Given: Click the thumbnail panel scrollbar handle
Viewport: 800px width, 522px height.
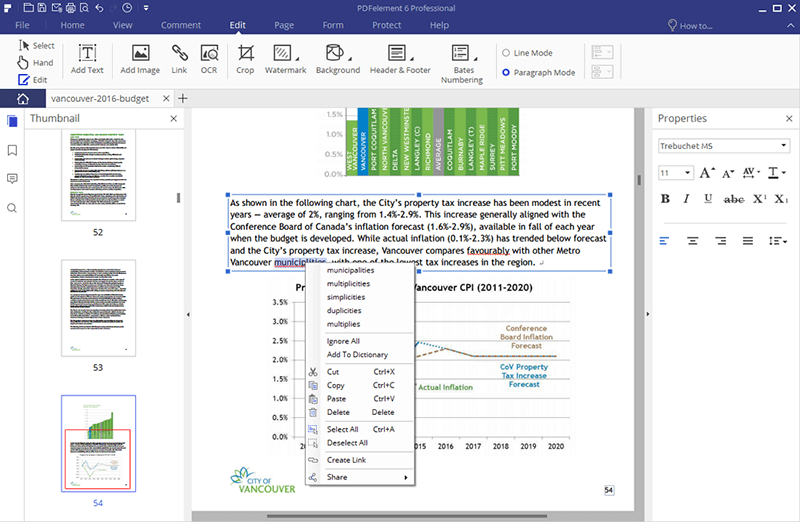Looking at the screenshot, I should 178,197.
